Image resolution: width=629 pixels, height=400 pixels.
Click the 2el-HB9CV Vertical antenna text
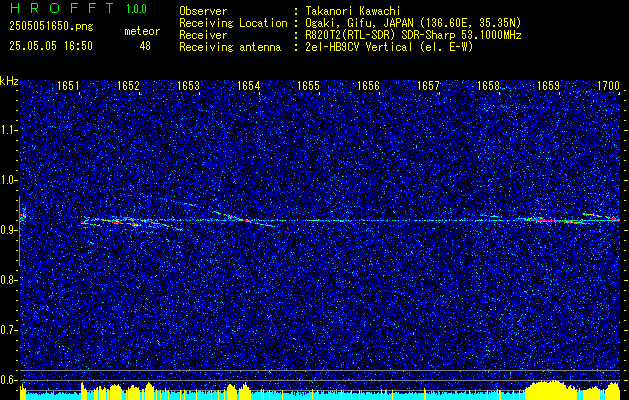tap(389, 47)
